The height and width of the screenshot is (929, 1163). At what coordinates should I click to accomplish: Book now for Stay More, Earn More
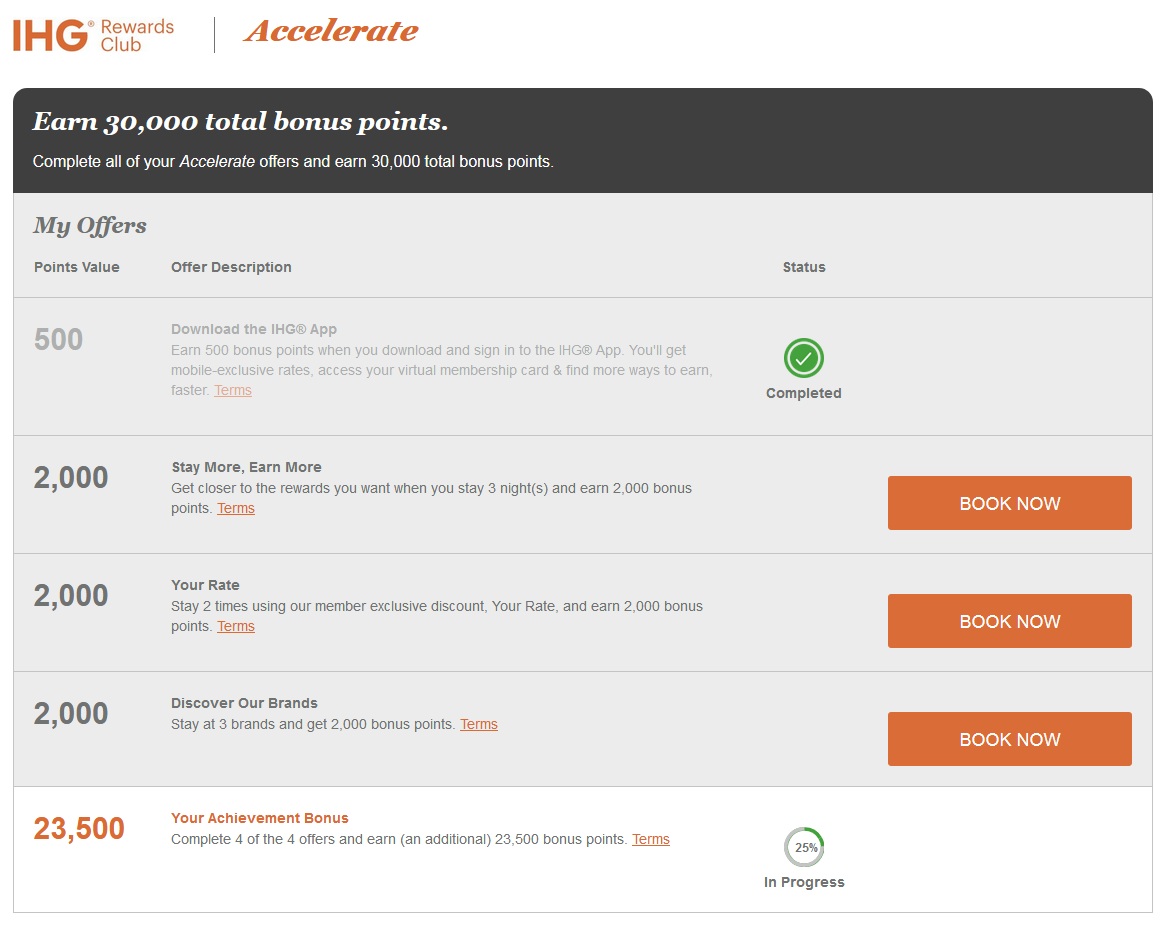[1009, 503]
